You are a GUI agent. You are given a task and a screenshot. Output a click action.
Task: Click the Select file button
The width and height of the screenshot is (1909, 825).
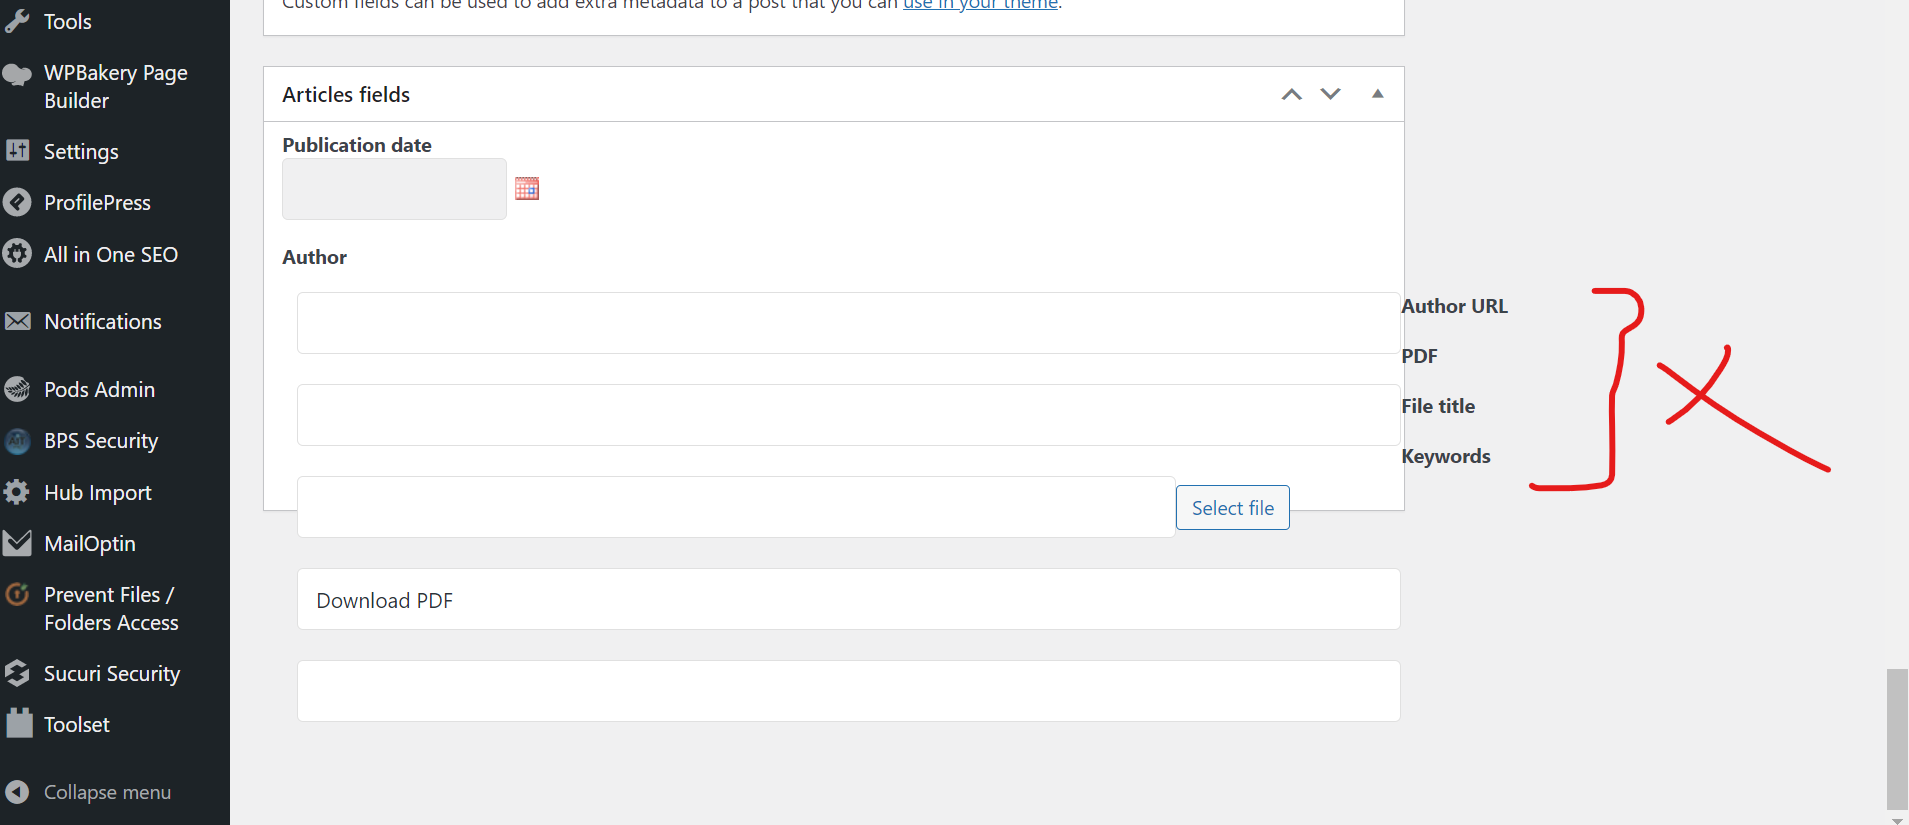click(x=1232, y=507)
